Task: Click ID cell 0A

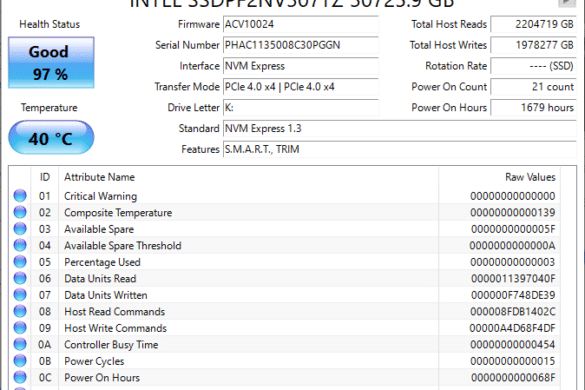Action: [44, 344]
